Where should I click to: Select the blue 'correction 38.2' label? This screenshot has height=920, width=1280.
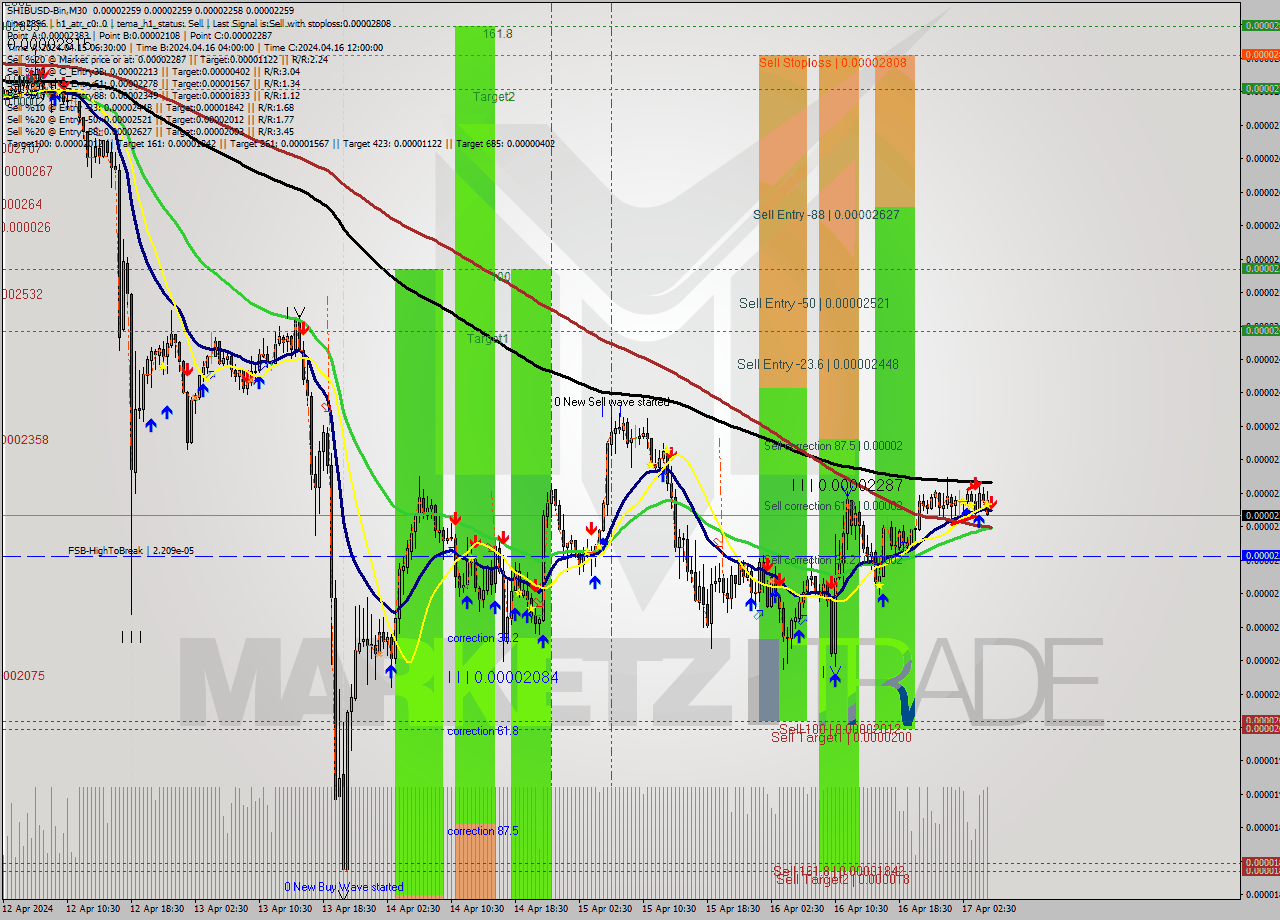[x=482, y=638]
